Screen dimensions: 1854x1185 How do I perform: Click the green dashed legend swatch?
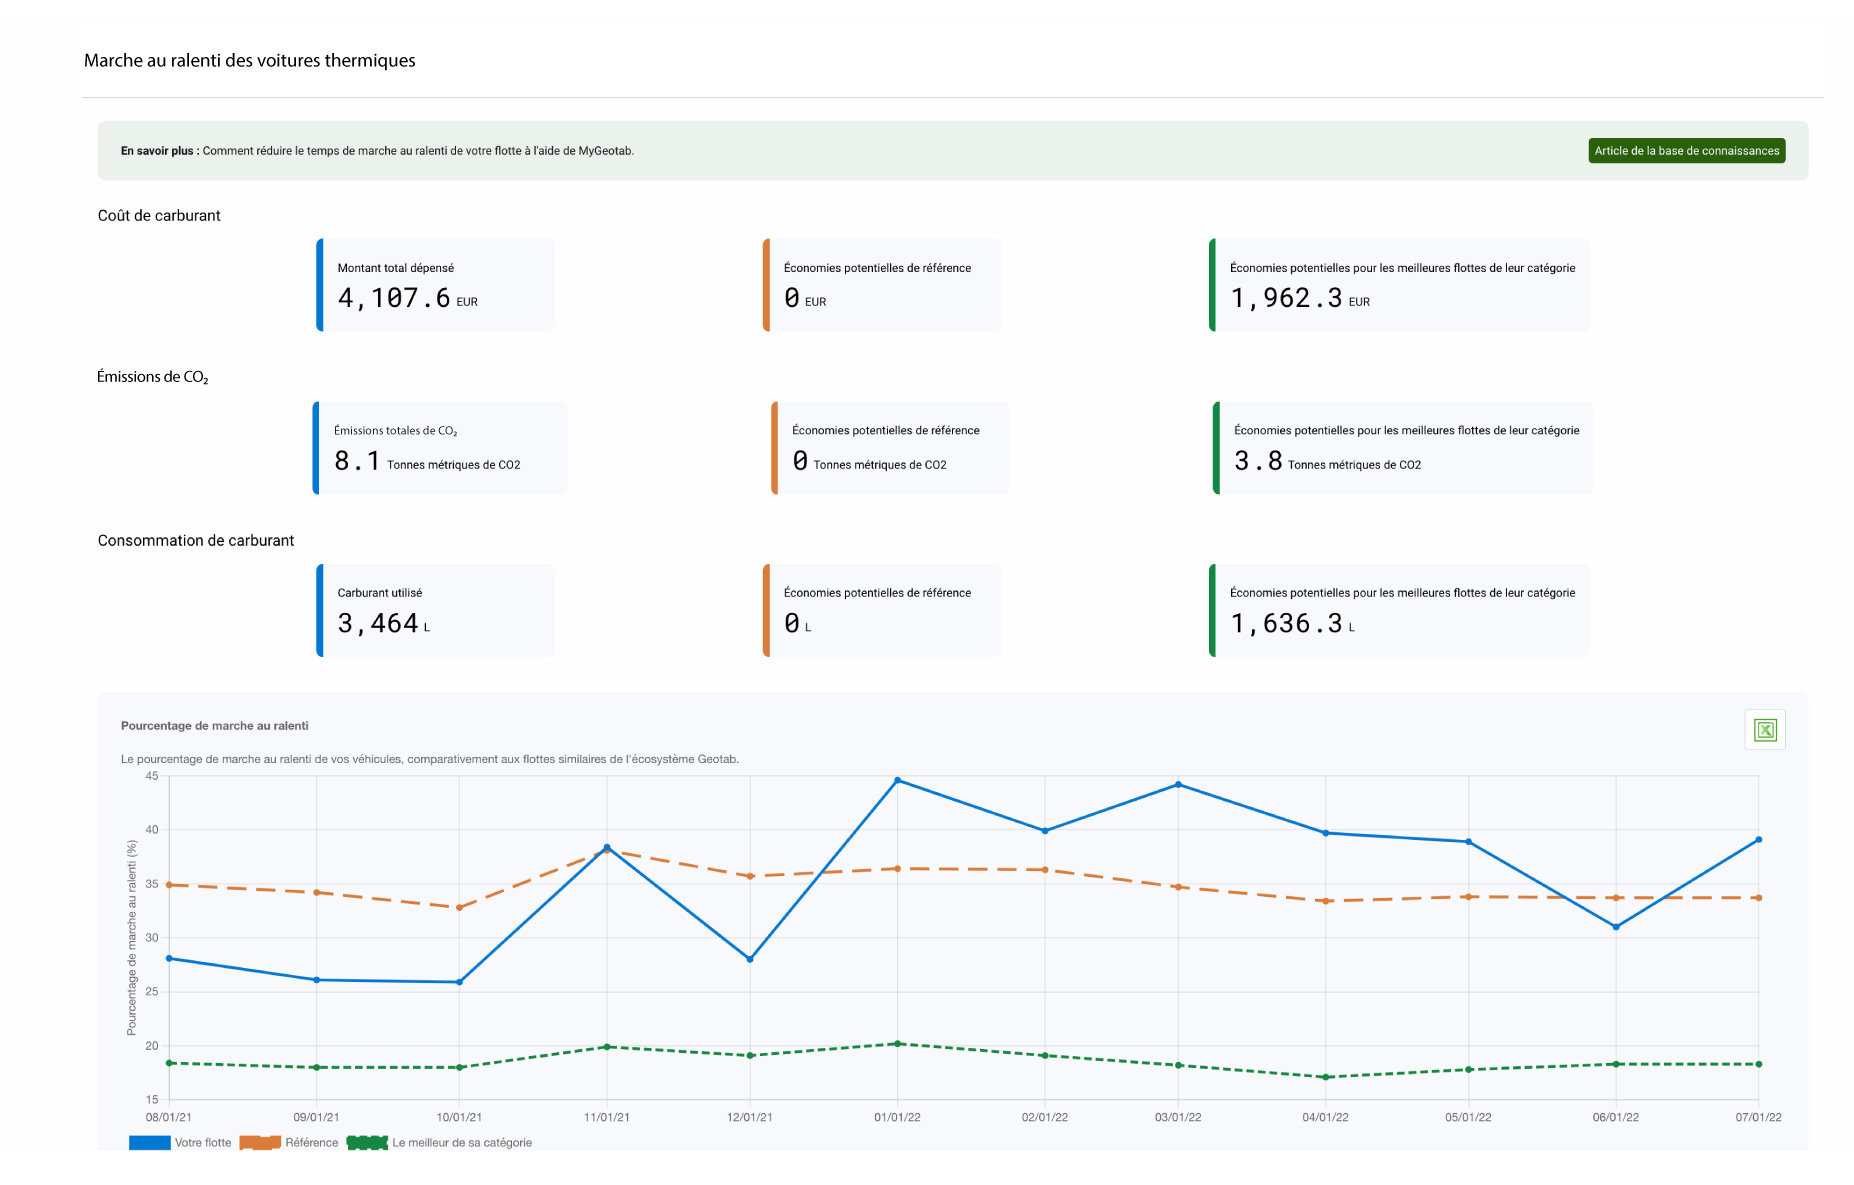tap(367, 1142)
